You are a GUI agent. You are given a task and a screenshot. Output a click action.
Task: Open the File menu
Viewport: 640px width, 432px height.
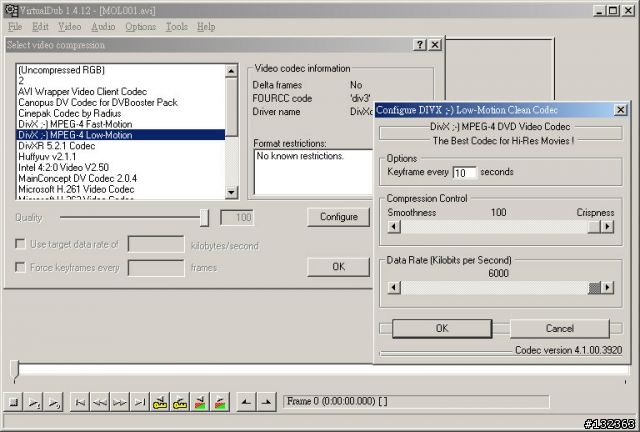tap(15, 27)
